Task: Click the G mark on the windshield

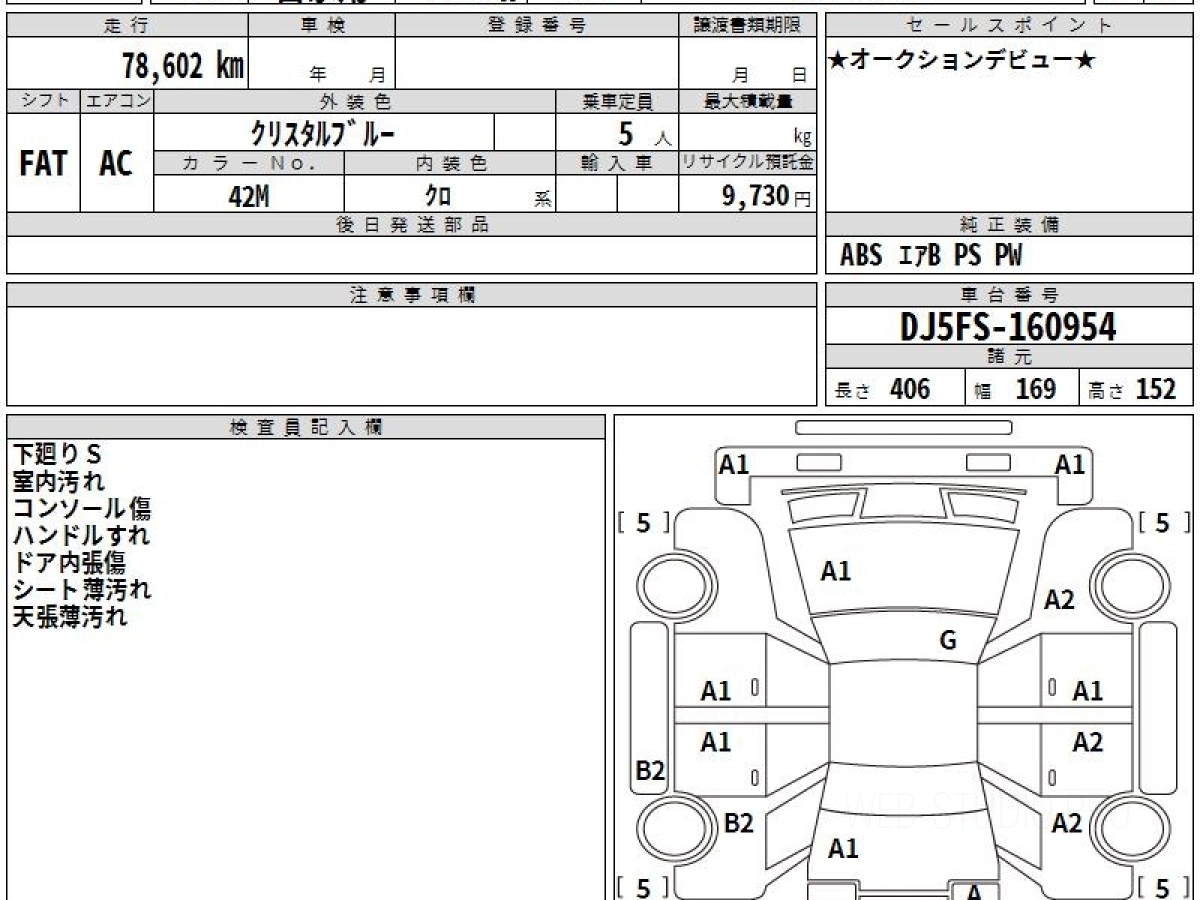Action: 948,641
